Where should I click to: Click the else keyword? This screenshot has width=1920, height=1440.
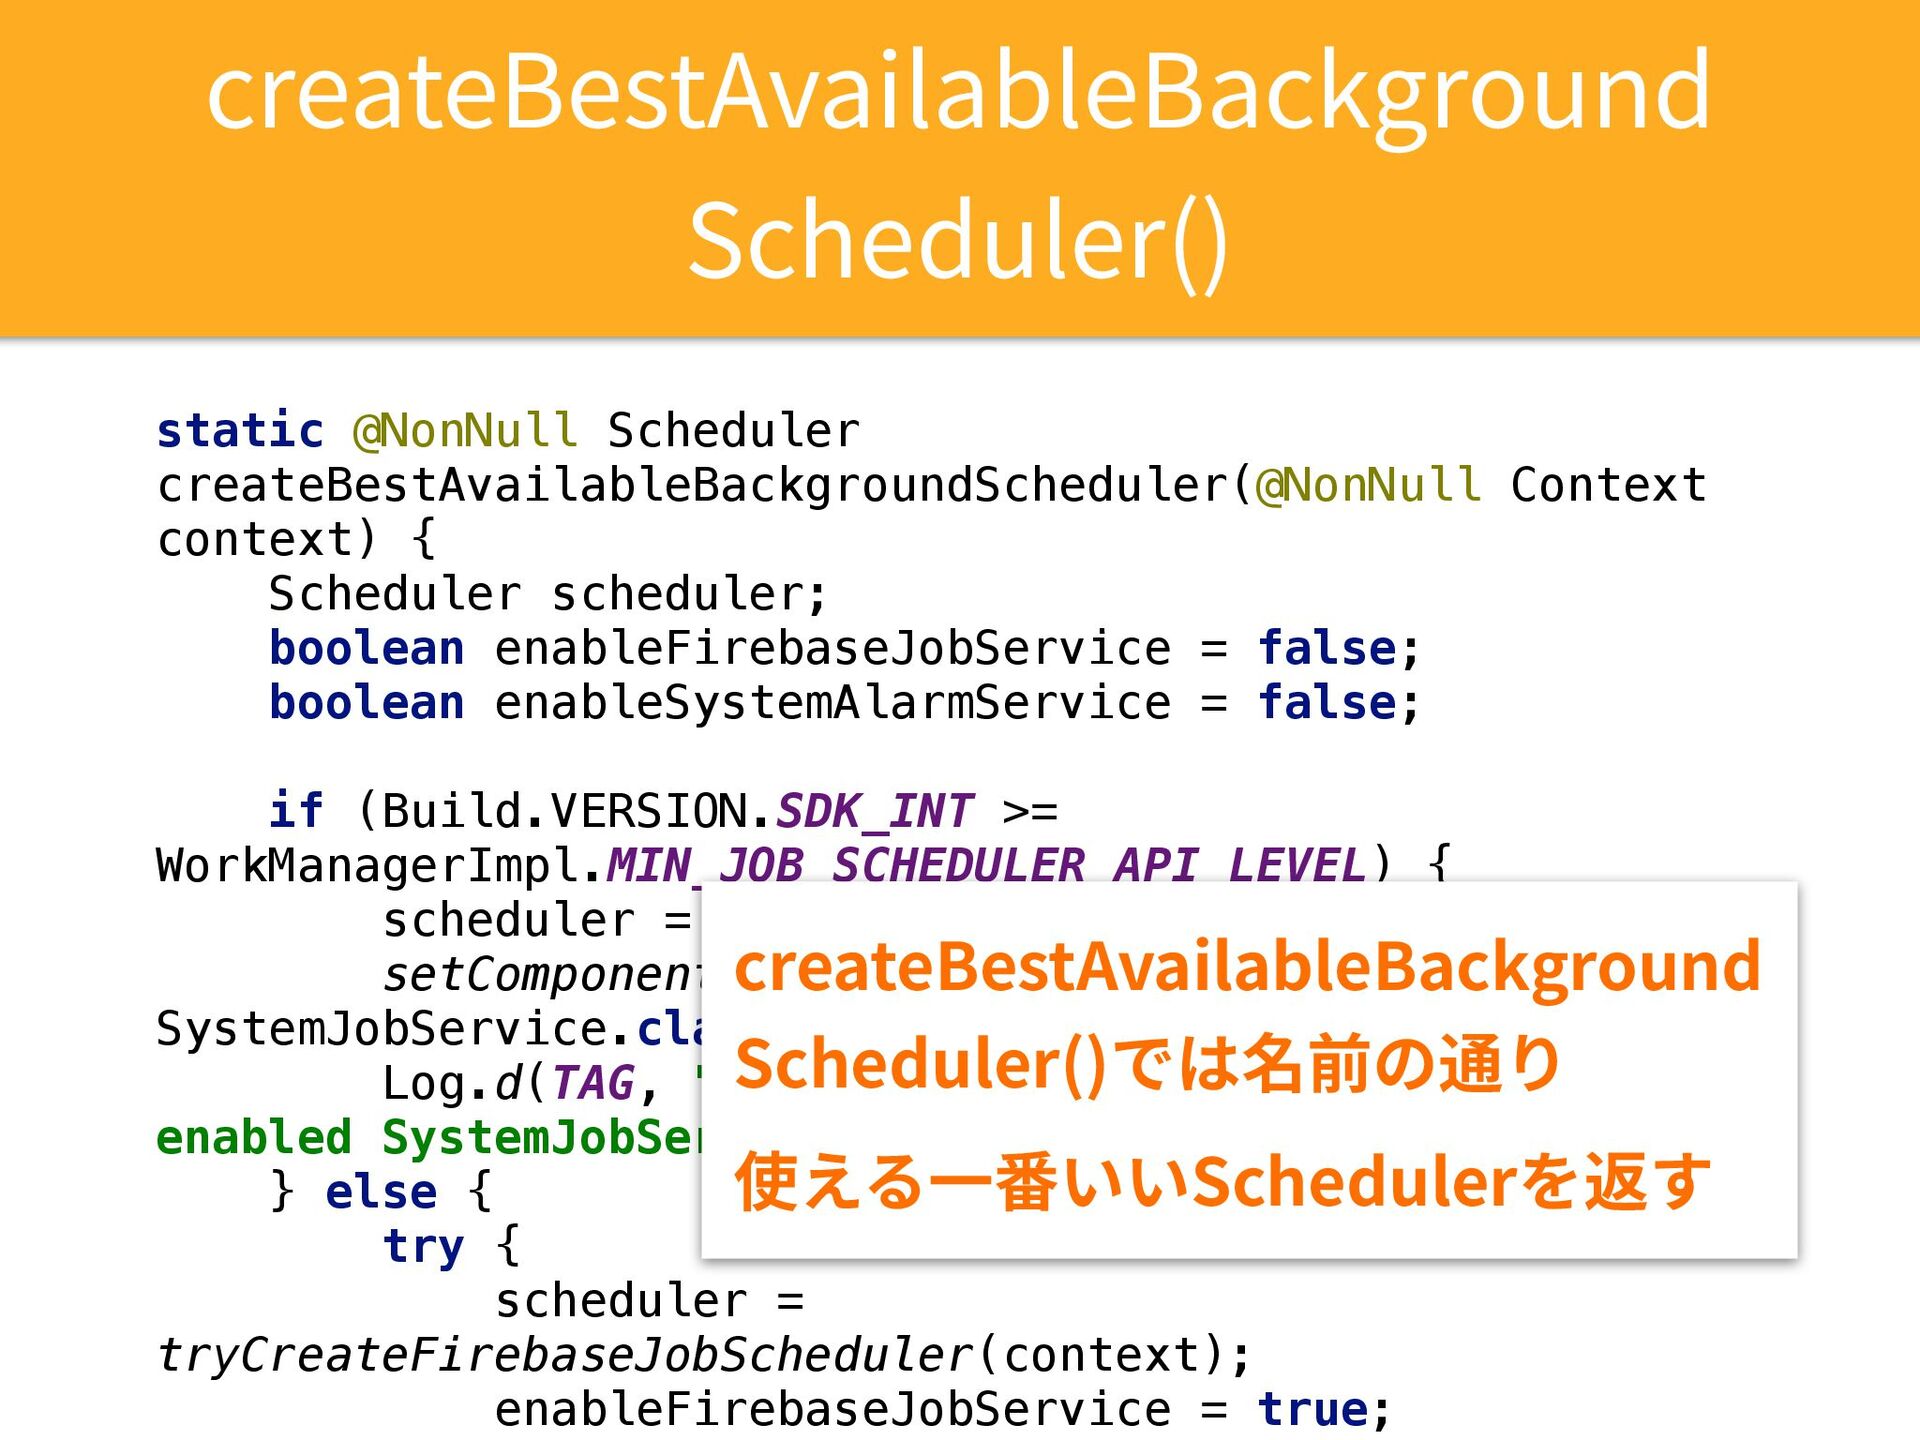coord(381,1192)
